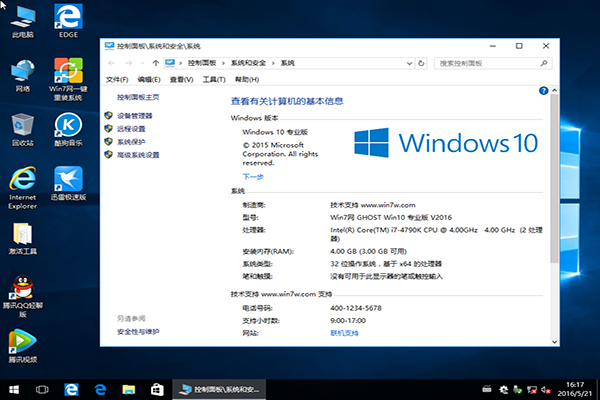This screenshot has width=600, height=400.
Task: Click the blue help question mark icon
Action: pos(542,89)
